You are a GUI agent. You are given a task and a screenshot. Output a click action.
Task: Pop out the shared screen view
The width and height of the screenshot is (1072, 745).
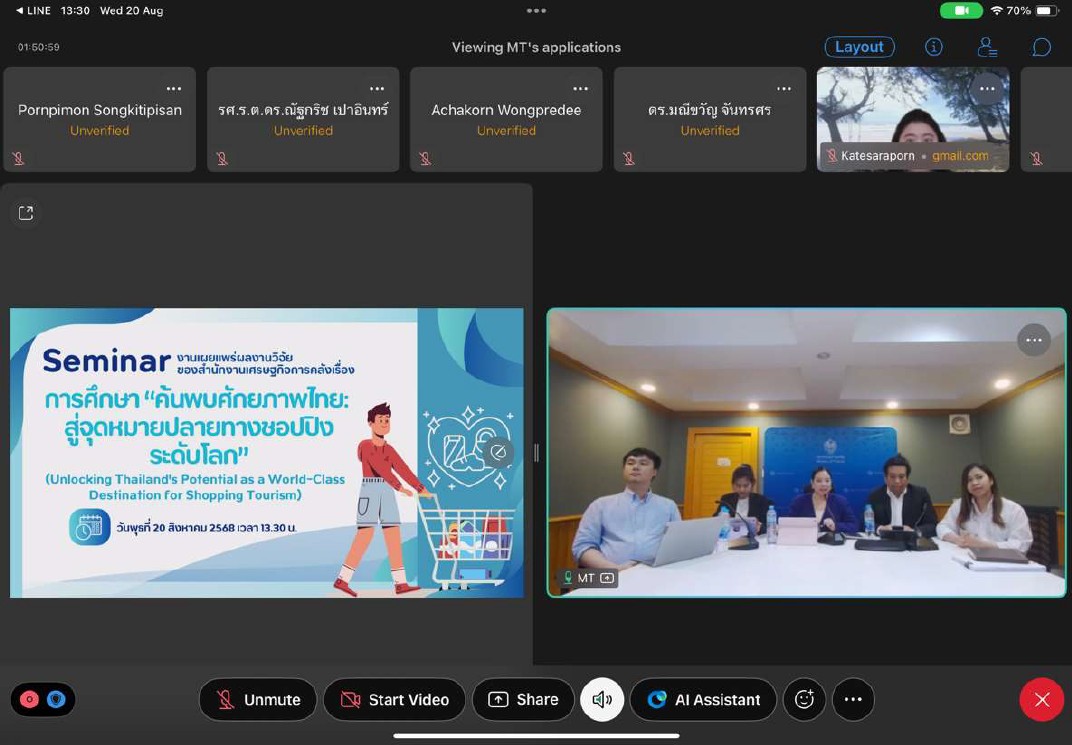(x=26, y=212)
